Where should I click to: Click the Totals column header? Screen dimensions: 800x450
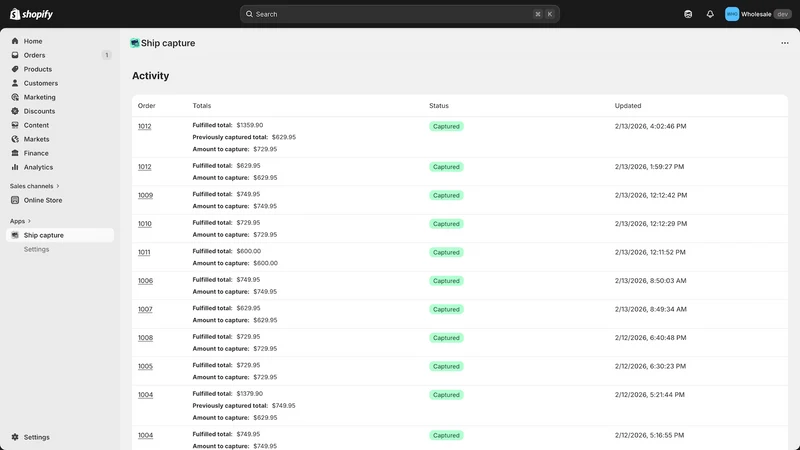point(202,106)
